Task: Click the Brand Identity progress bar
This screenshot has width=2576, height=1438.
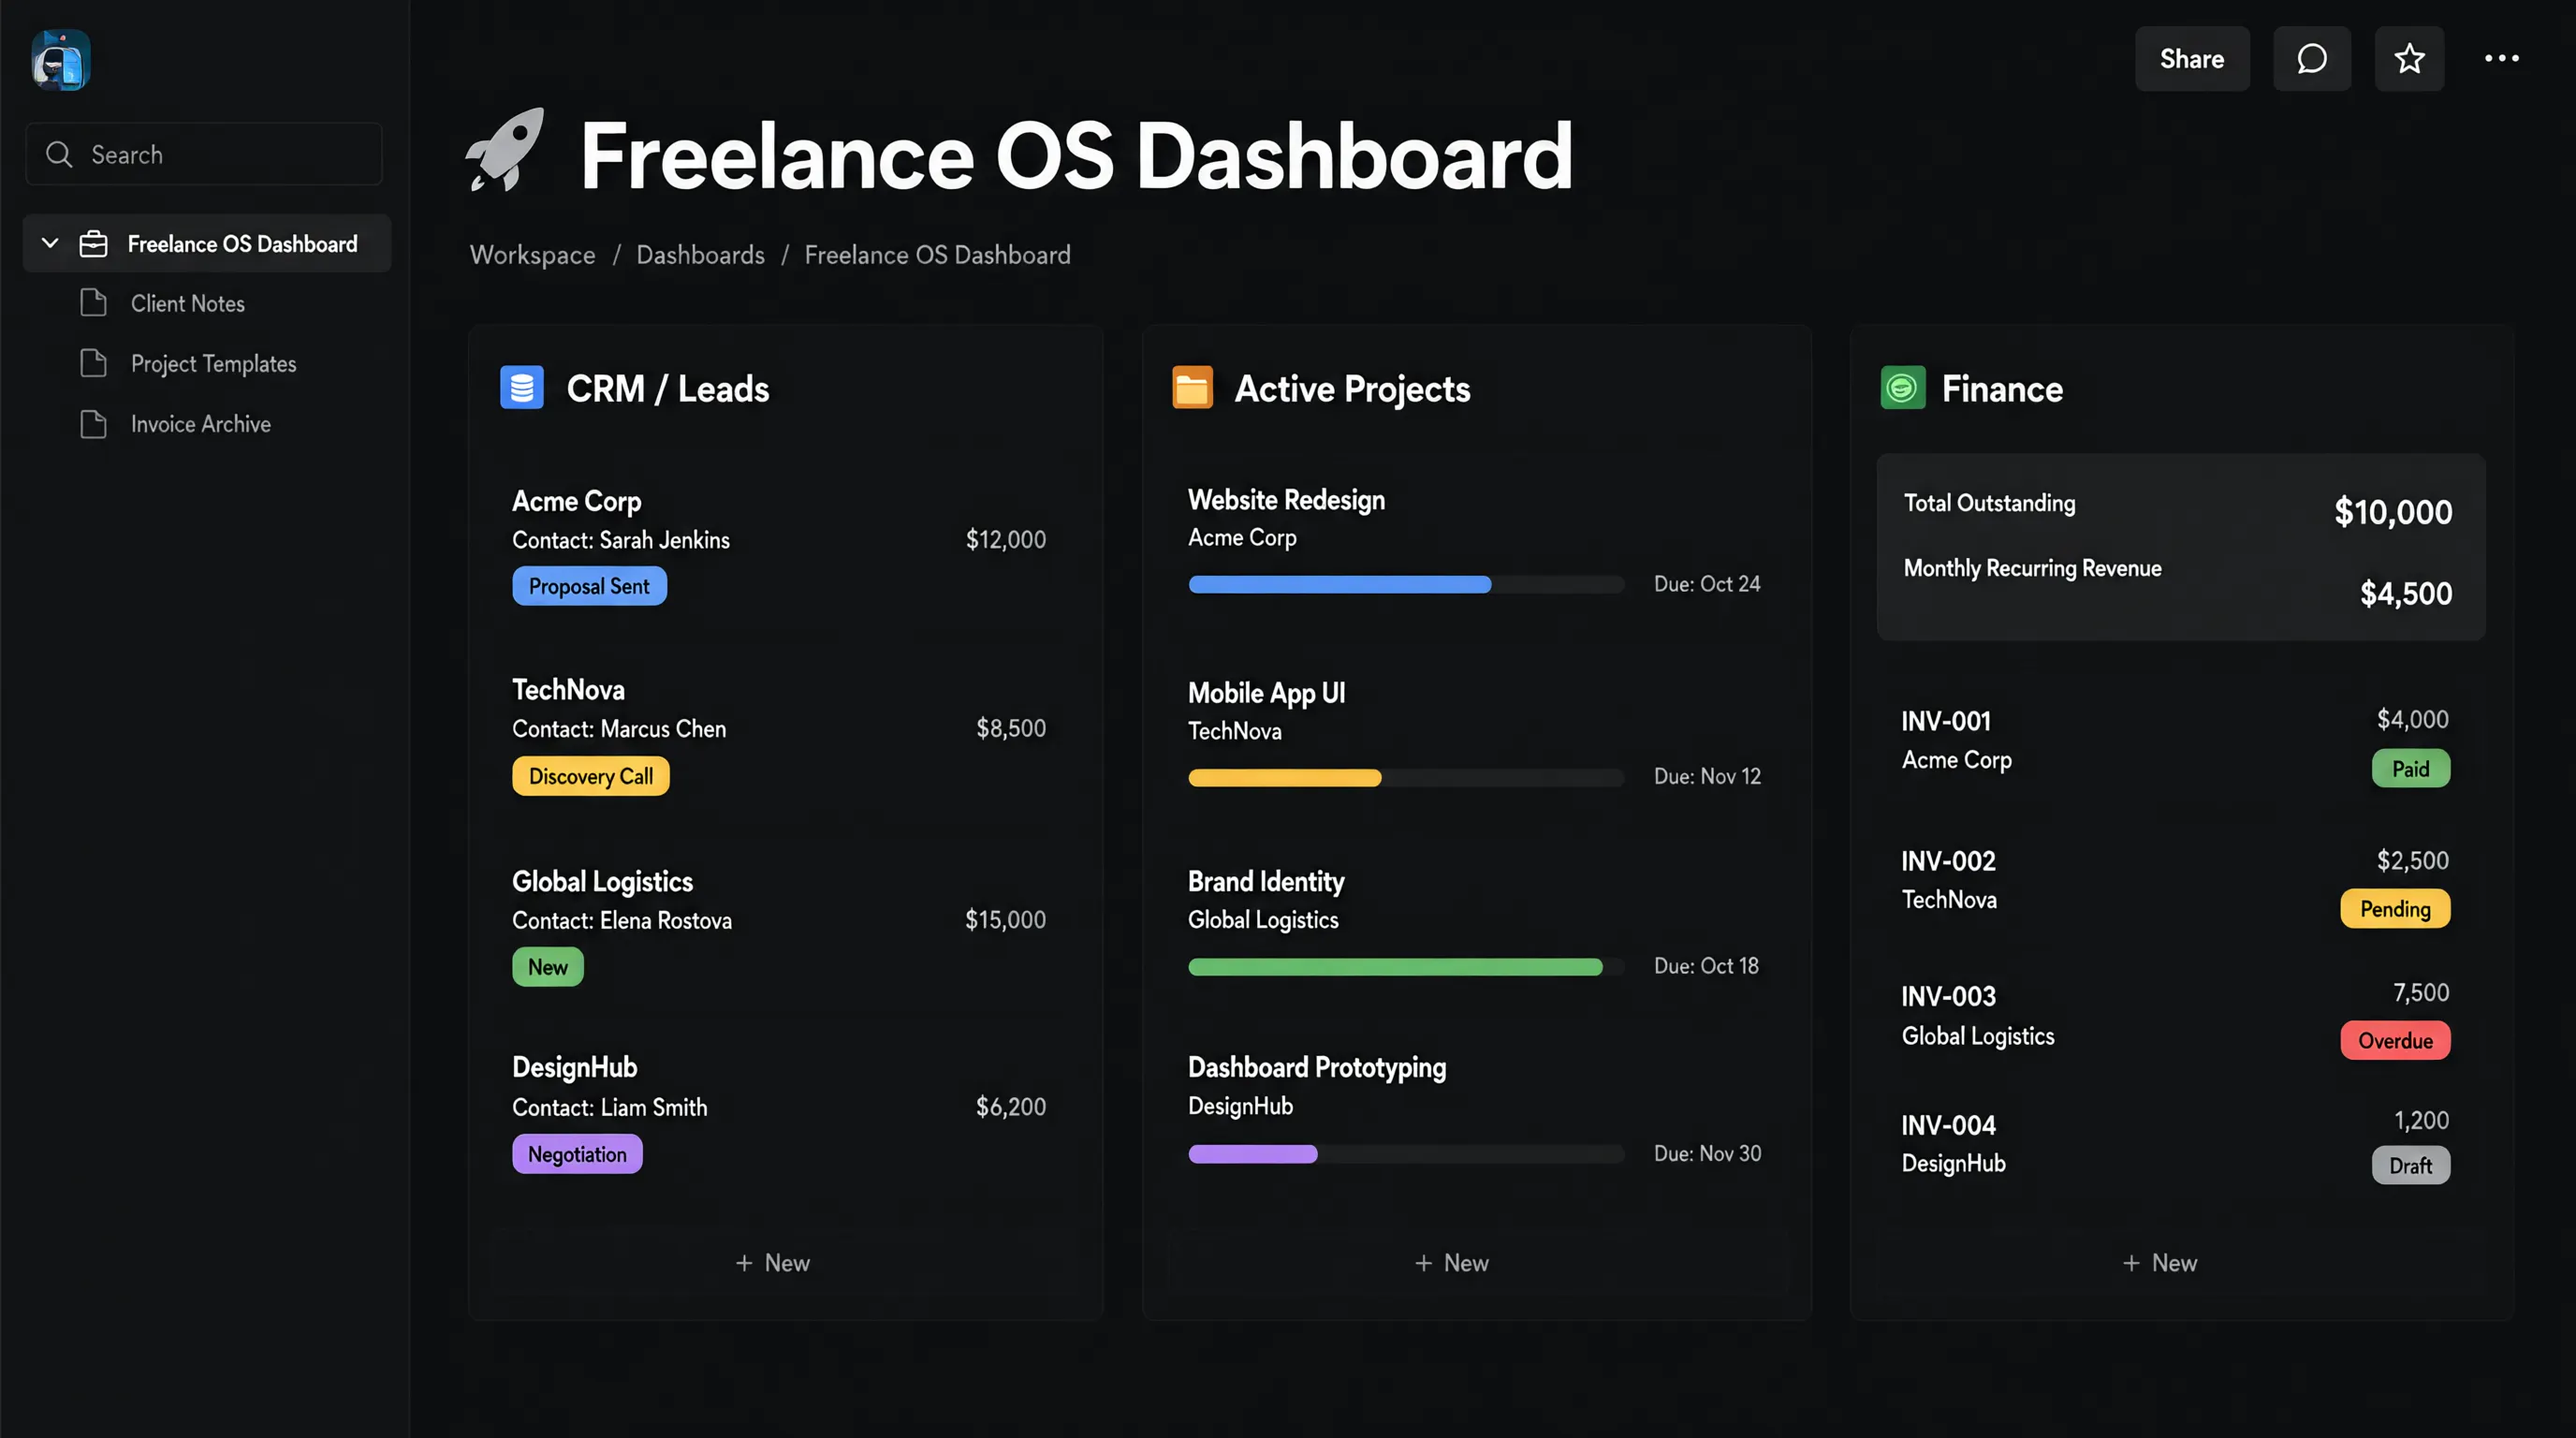Action: (1406, 967)
